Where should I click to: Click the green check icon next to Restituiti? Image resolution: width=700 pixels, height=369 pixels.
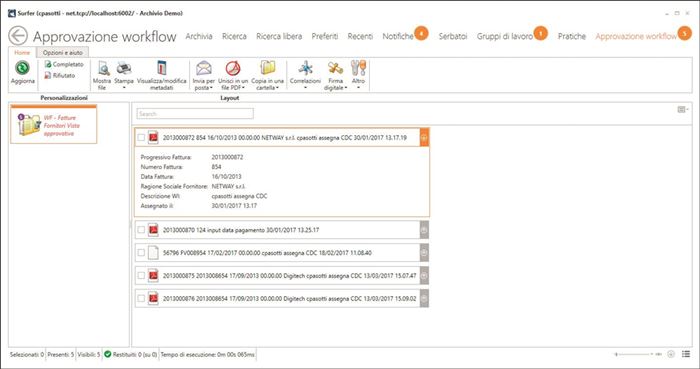(x=107, y=354)
